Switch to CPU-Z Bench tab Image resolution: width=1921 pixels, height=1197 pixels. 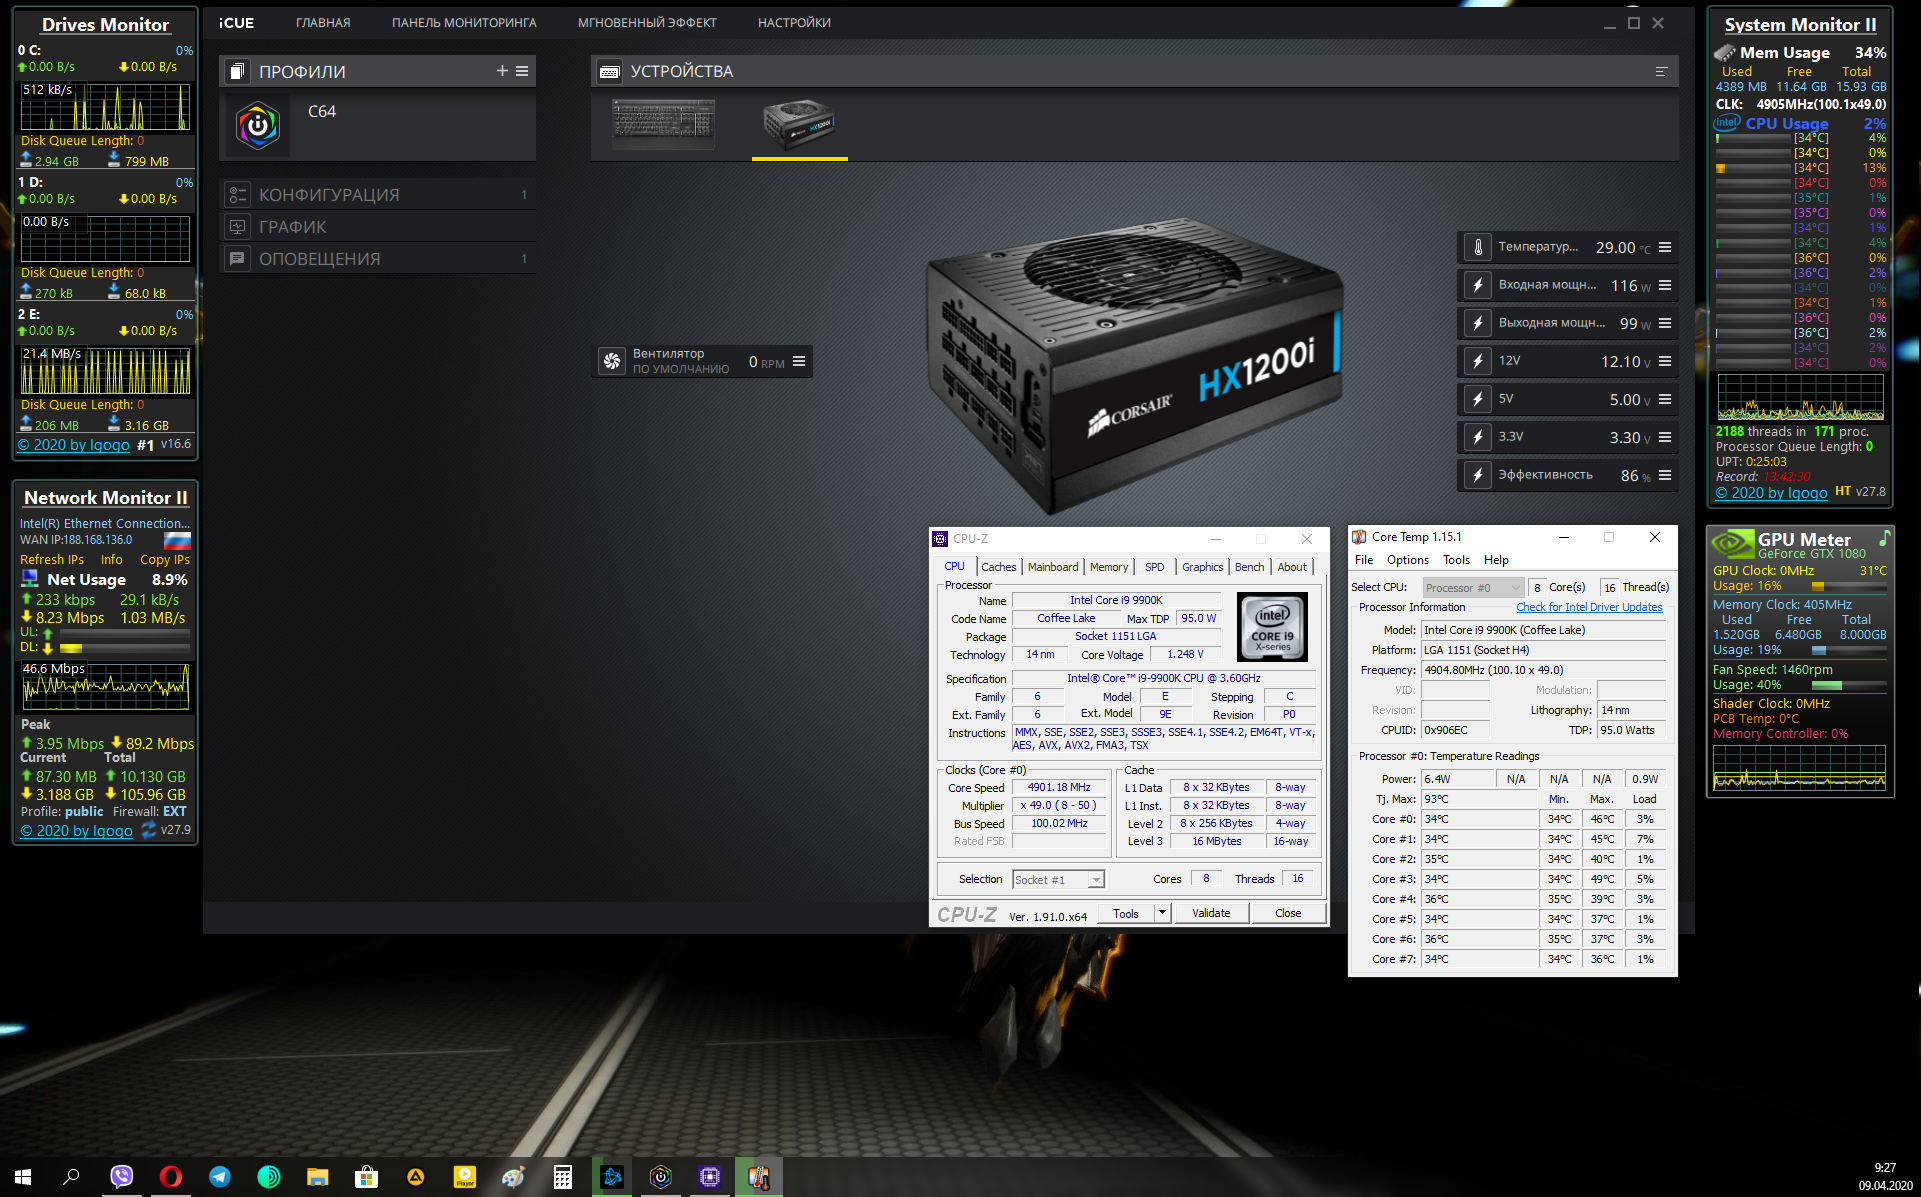(x=1249, y=567)
